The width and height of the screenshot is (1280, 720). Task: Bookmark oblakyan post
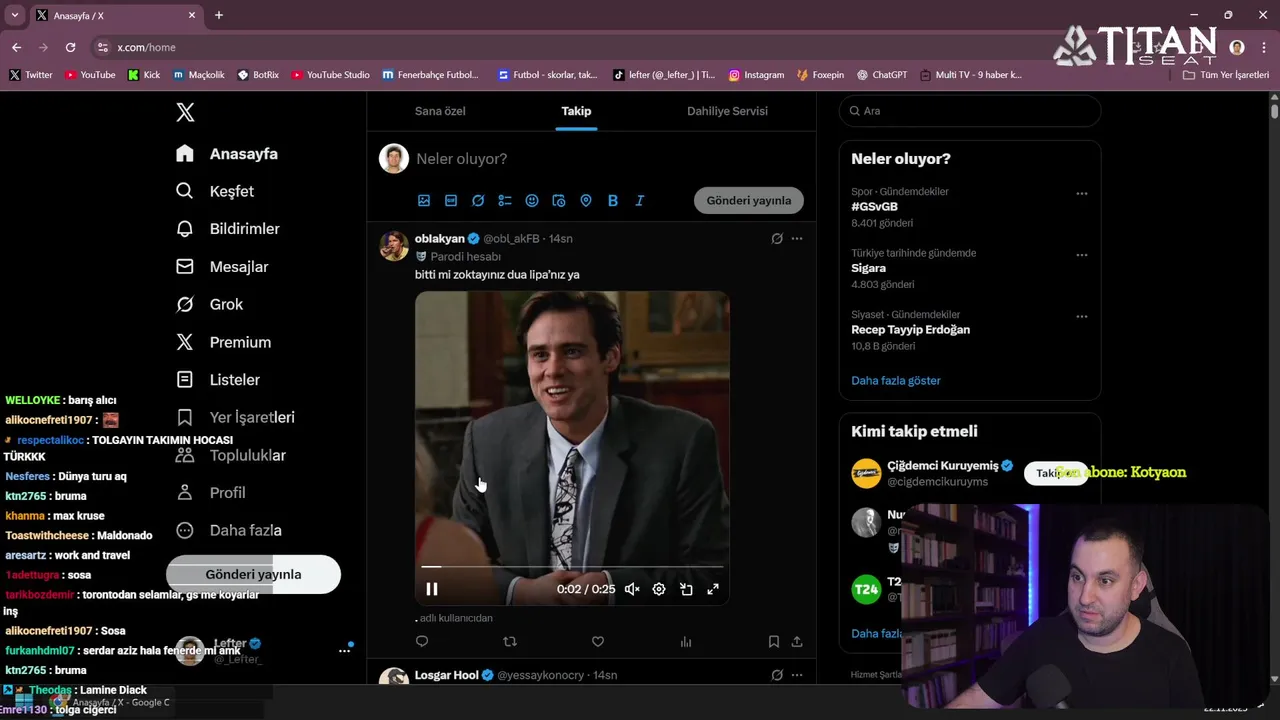coord(774,642)
